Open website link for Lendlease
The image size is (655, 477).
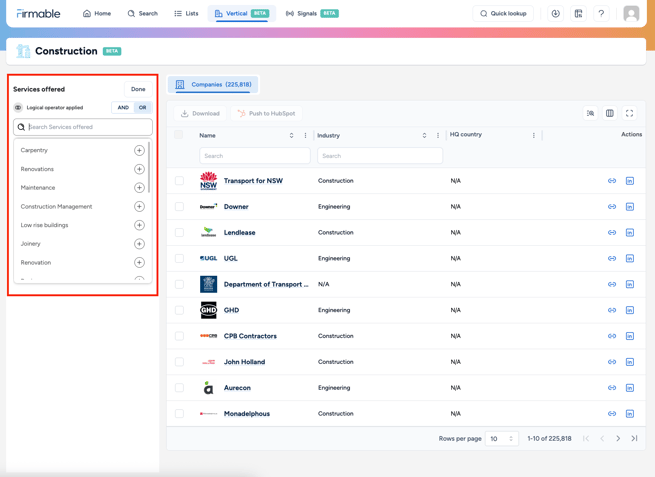(612, 233)
